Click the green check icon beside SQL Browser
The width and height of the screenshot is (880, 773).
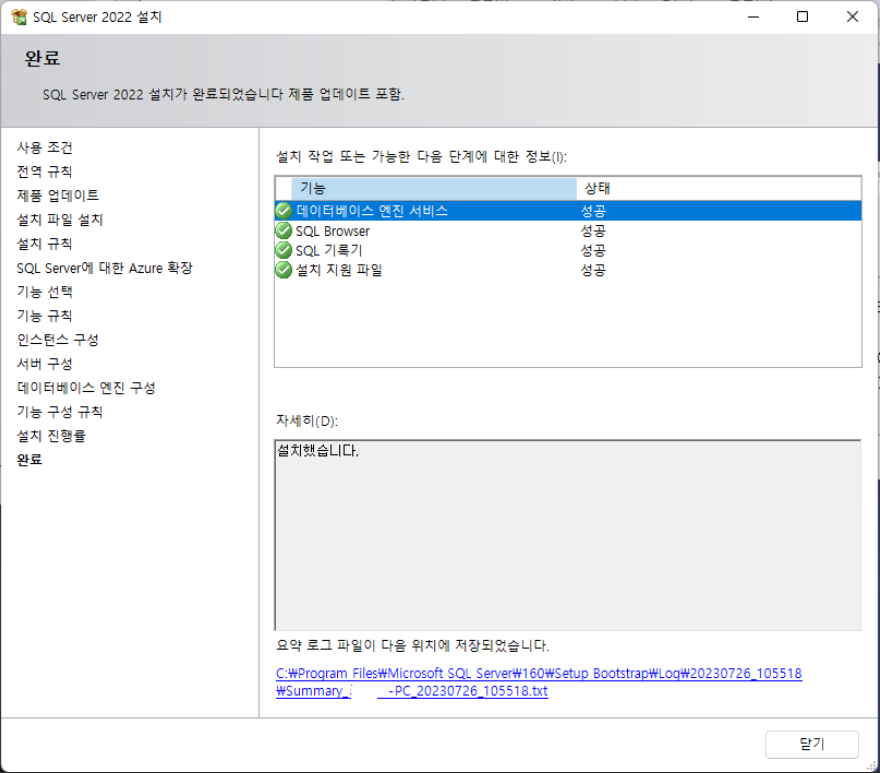pyautogui.click(x=283, y=231)
